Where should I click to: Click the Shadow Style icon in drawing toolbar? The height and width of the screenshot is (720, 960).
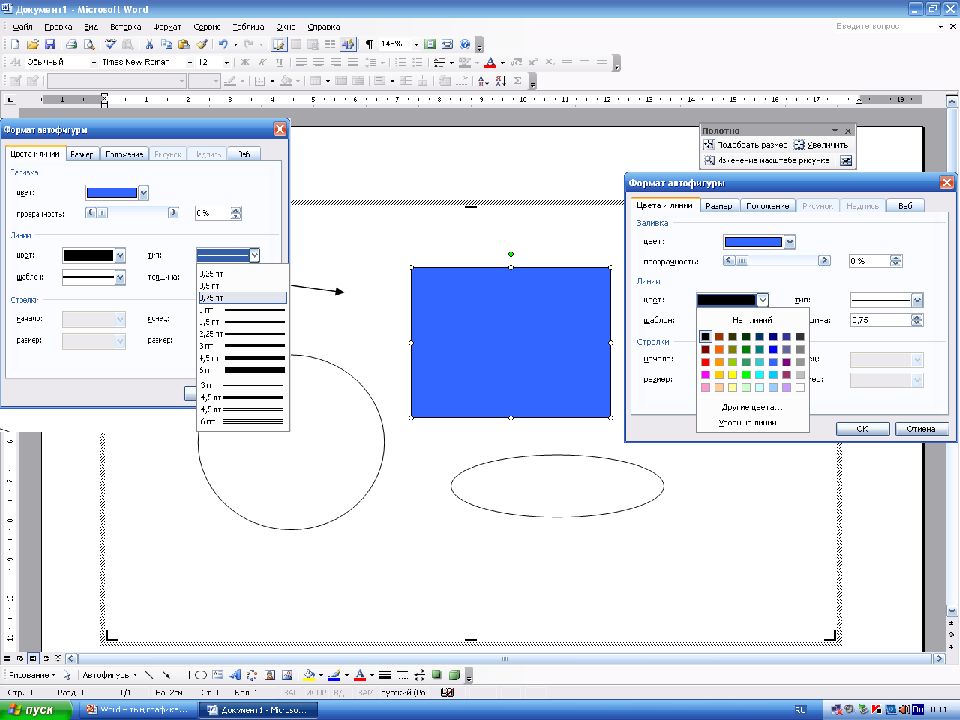point(437,675)
